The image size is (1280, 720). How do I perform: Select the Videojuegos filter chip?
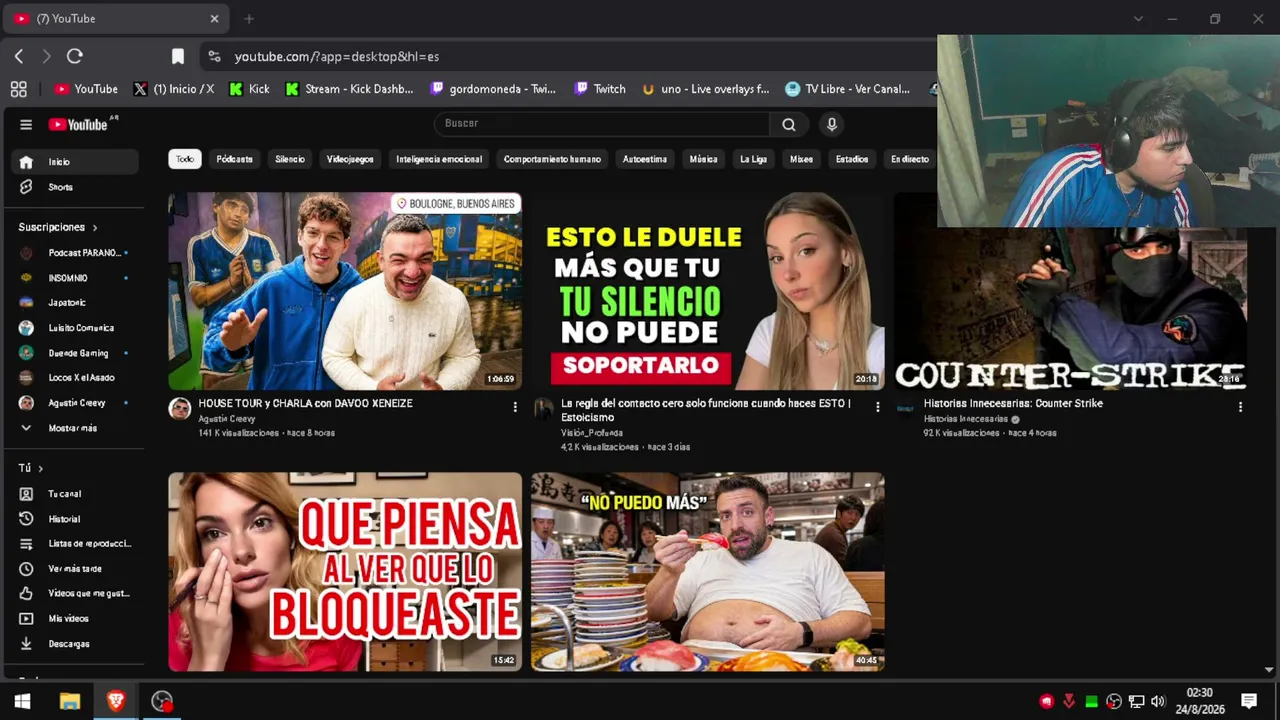tap(350, 159)
